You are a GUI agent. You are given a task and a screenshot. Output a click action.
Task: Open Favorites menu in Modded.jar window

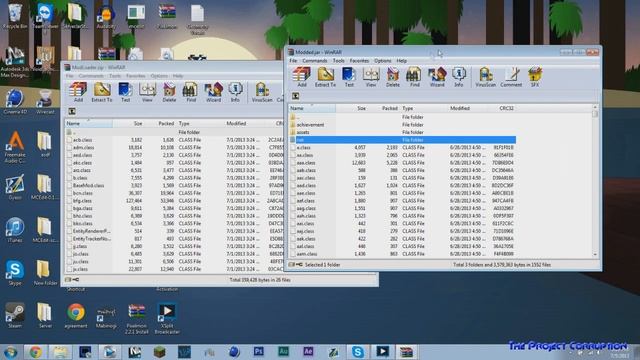(359, 61)
